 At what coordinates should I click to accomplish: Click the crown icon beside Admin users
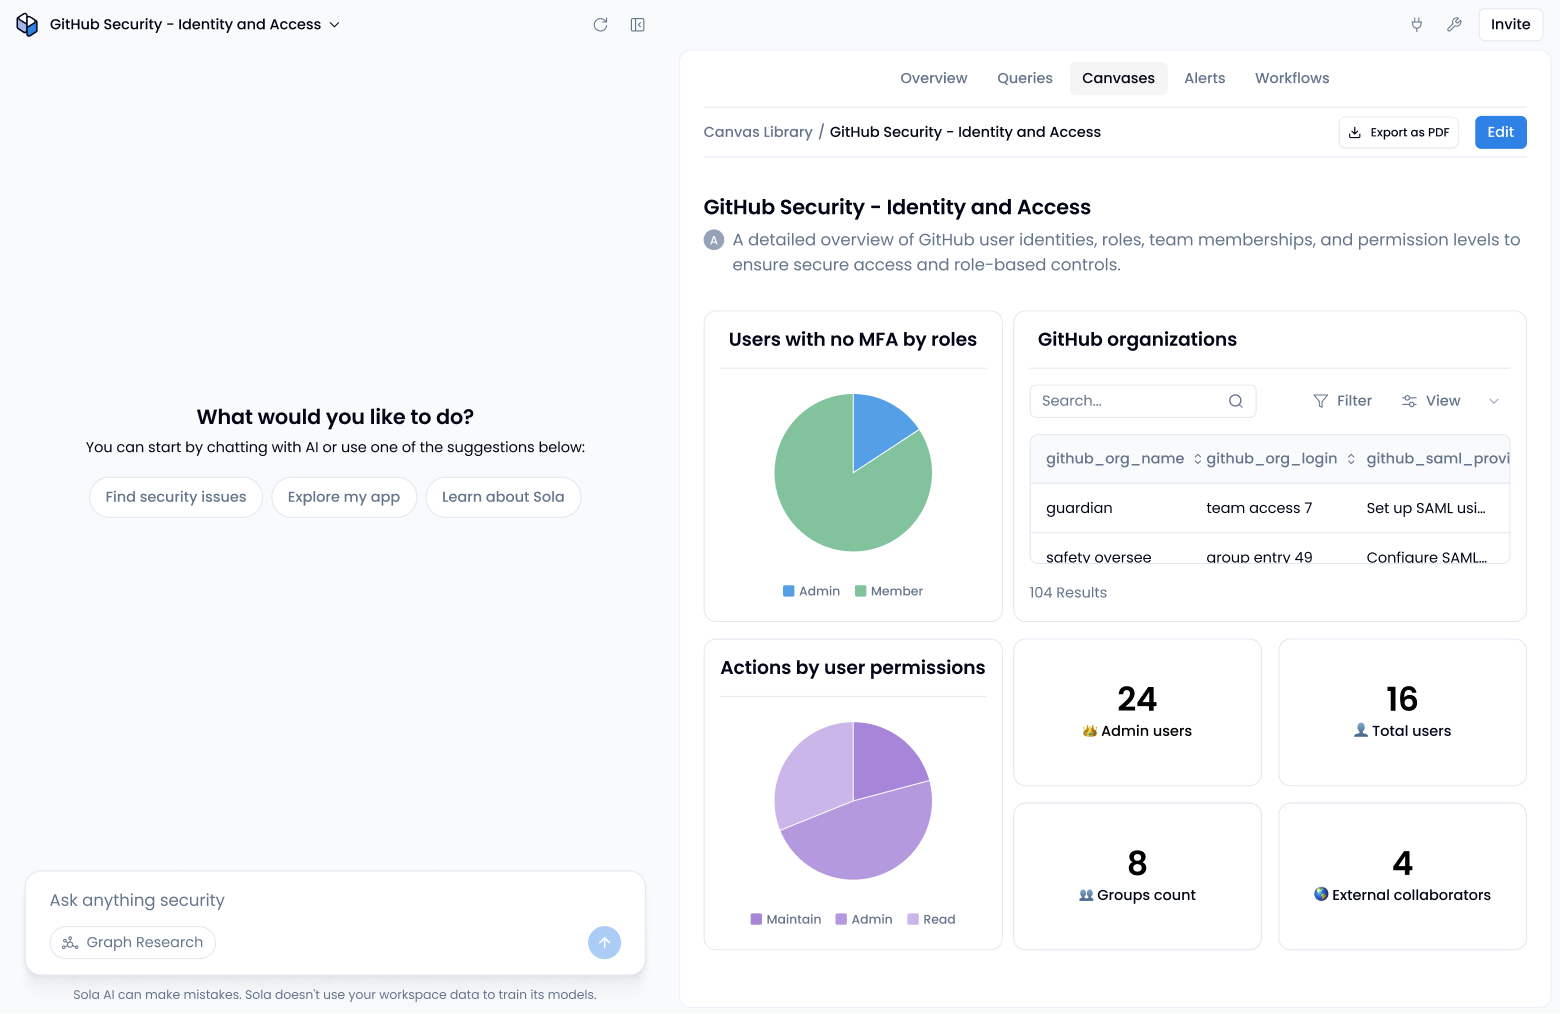coord(1090,731)
